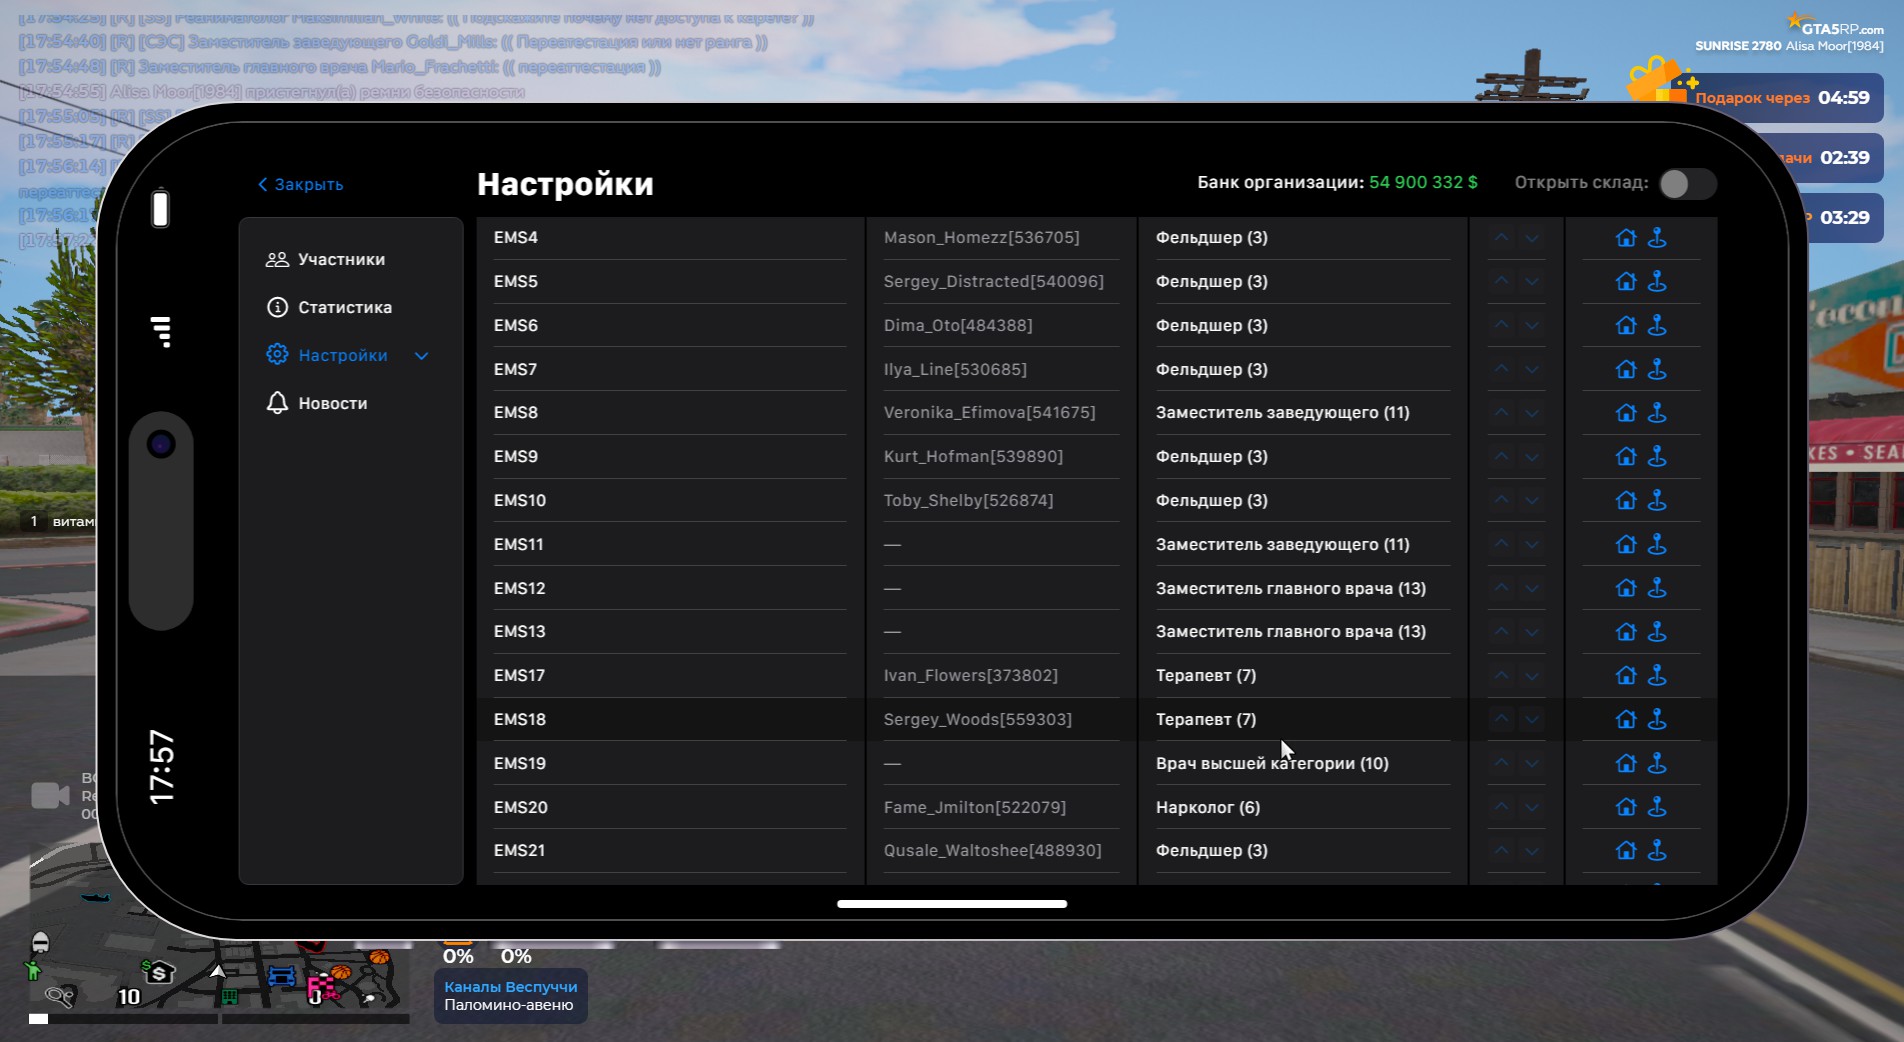
Task: Click the down arrow in the EMS17 row
Action: coord(1532,676)
